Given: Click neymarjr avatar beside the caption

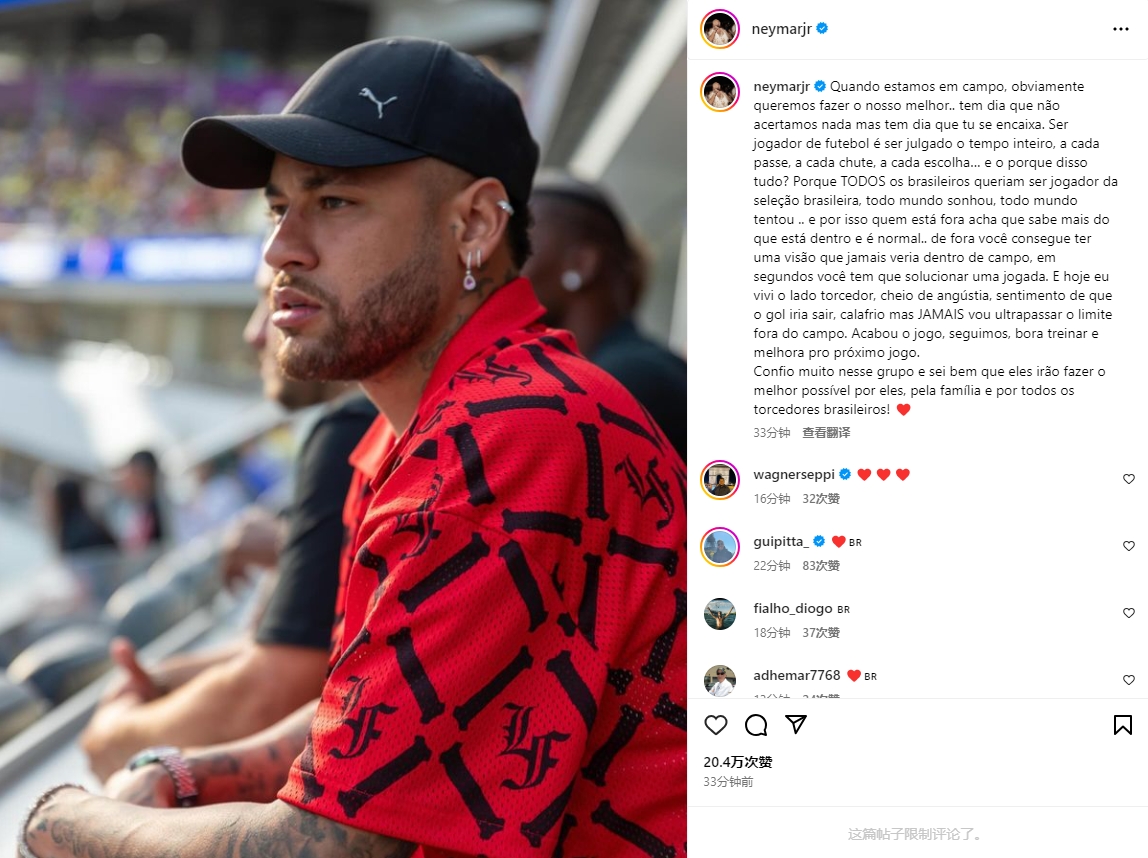Looking at the screenshot, I should (x=720, y=92).
